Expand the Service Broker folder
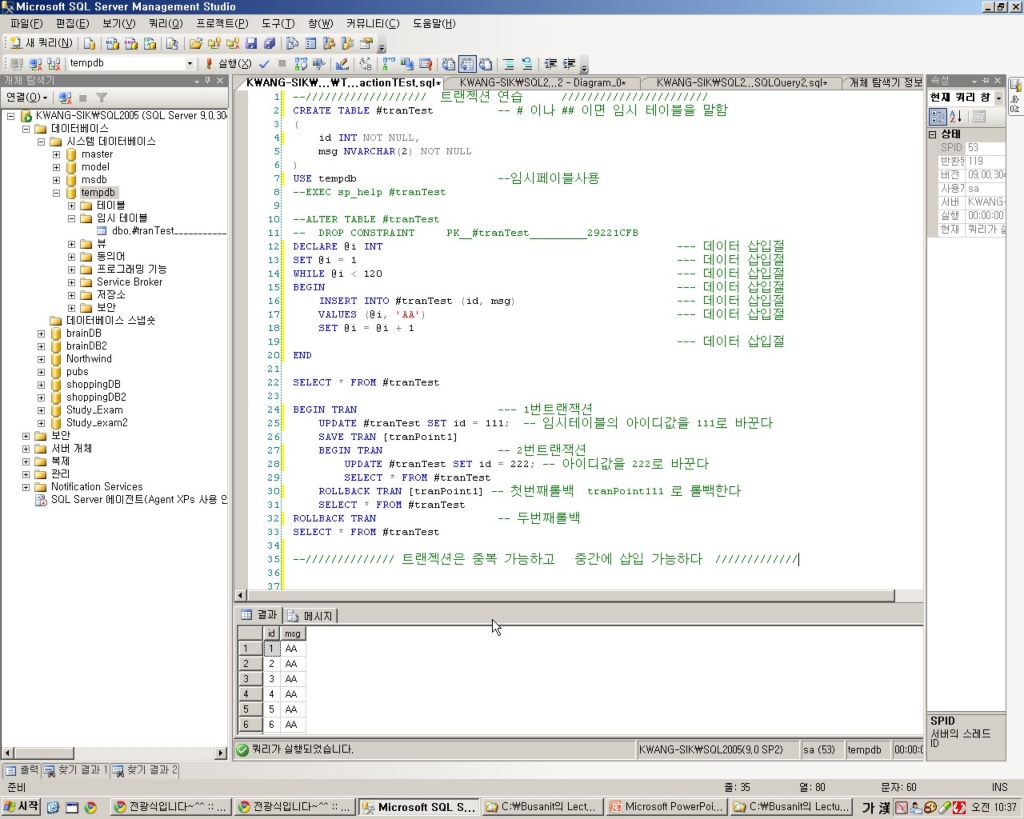 click(x=72, y=283)
